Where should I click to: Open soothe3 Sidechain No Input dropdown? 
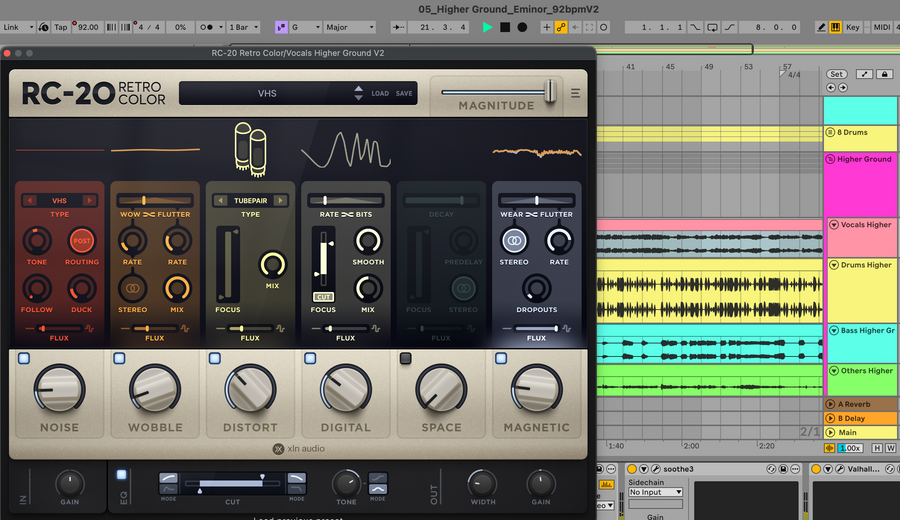[x=655, y=492]
